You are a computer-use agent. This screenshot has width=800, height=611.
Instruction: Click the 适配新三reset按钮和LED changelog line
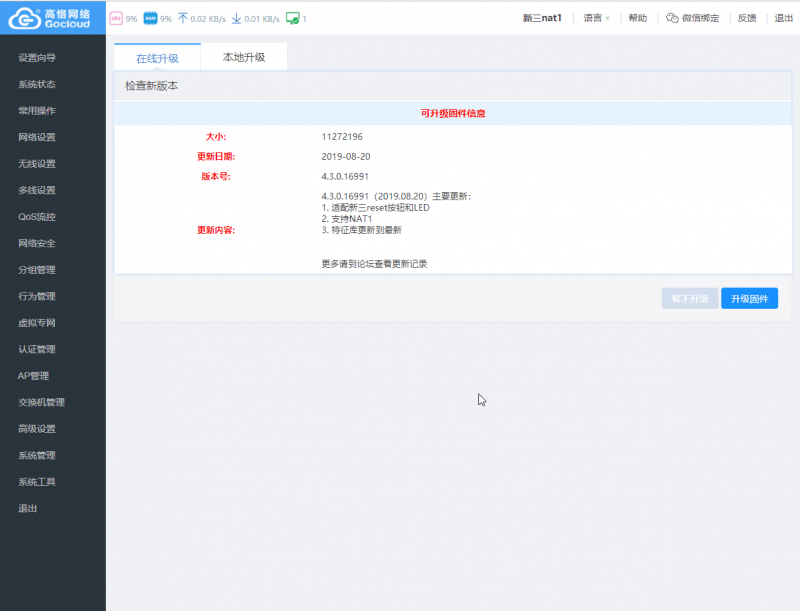pyautogui.click(x=376, y=208)
